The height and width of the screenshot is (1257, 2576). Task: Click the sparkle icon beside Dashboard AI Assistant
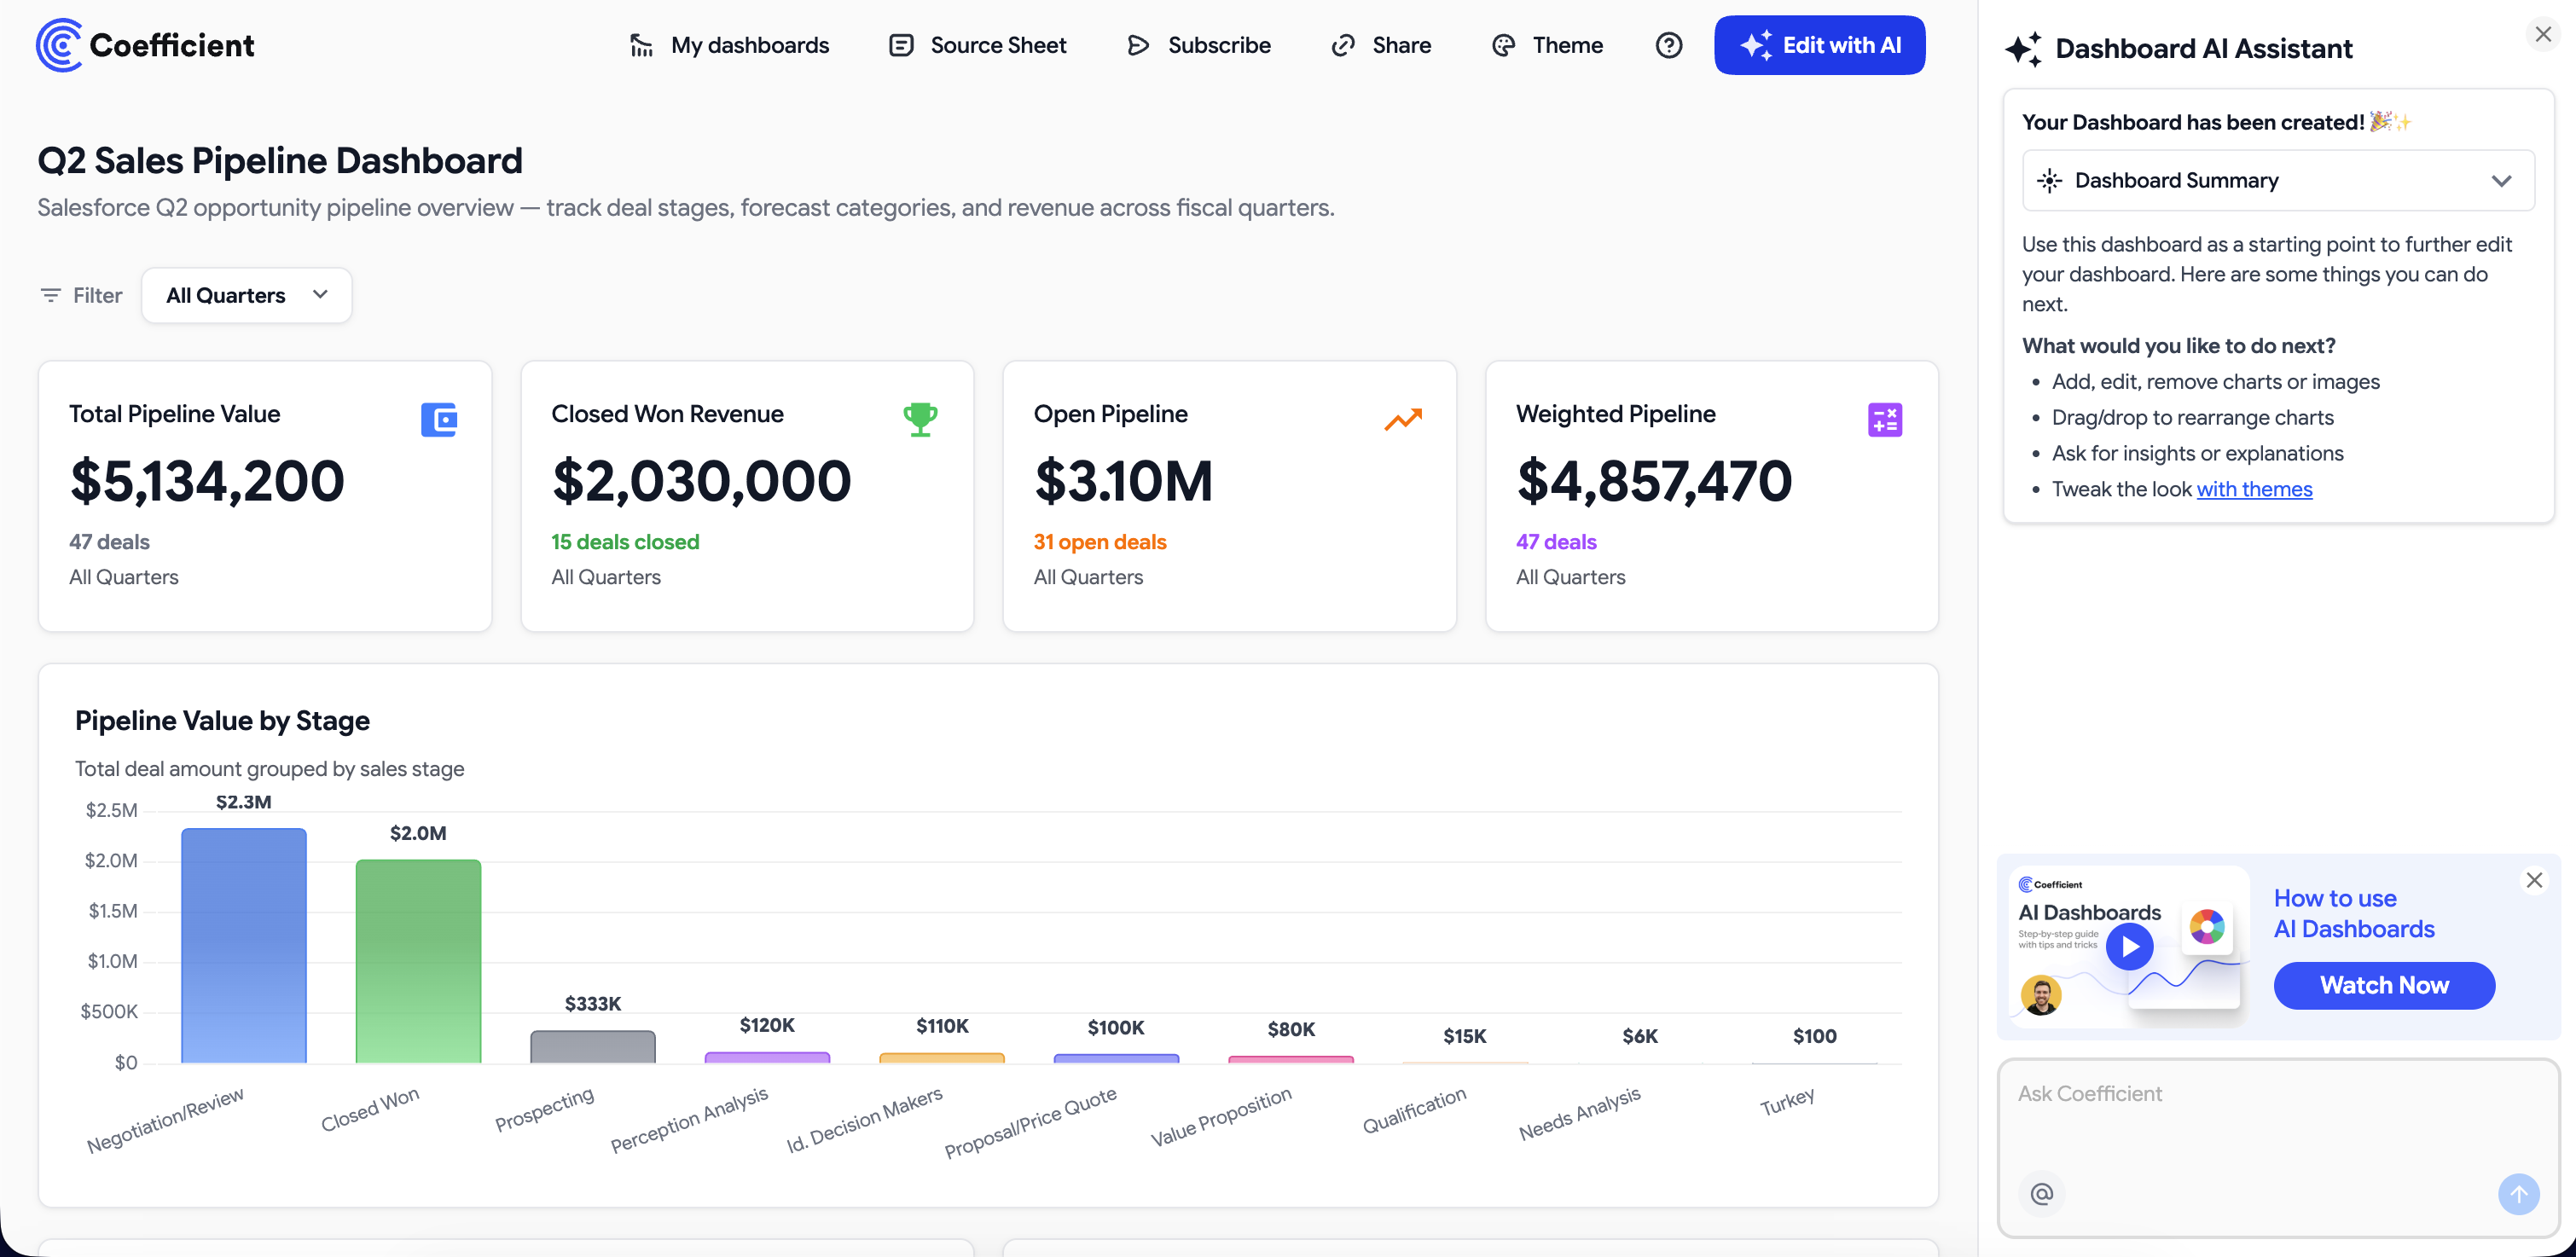click(2024, 48)
